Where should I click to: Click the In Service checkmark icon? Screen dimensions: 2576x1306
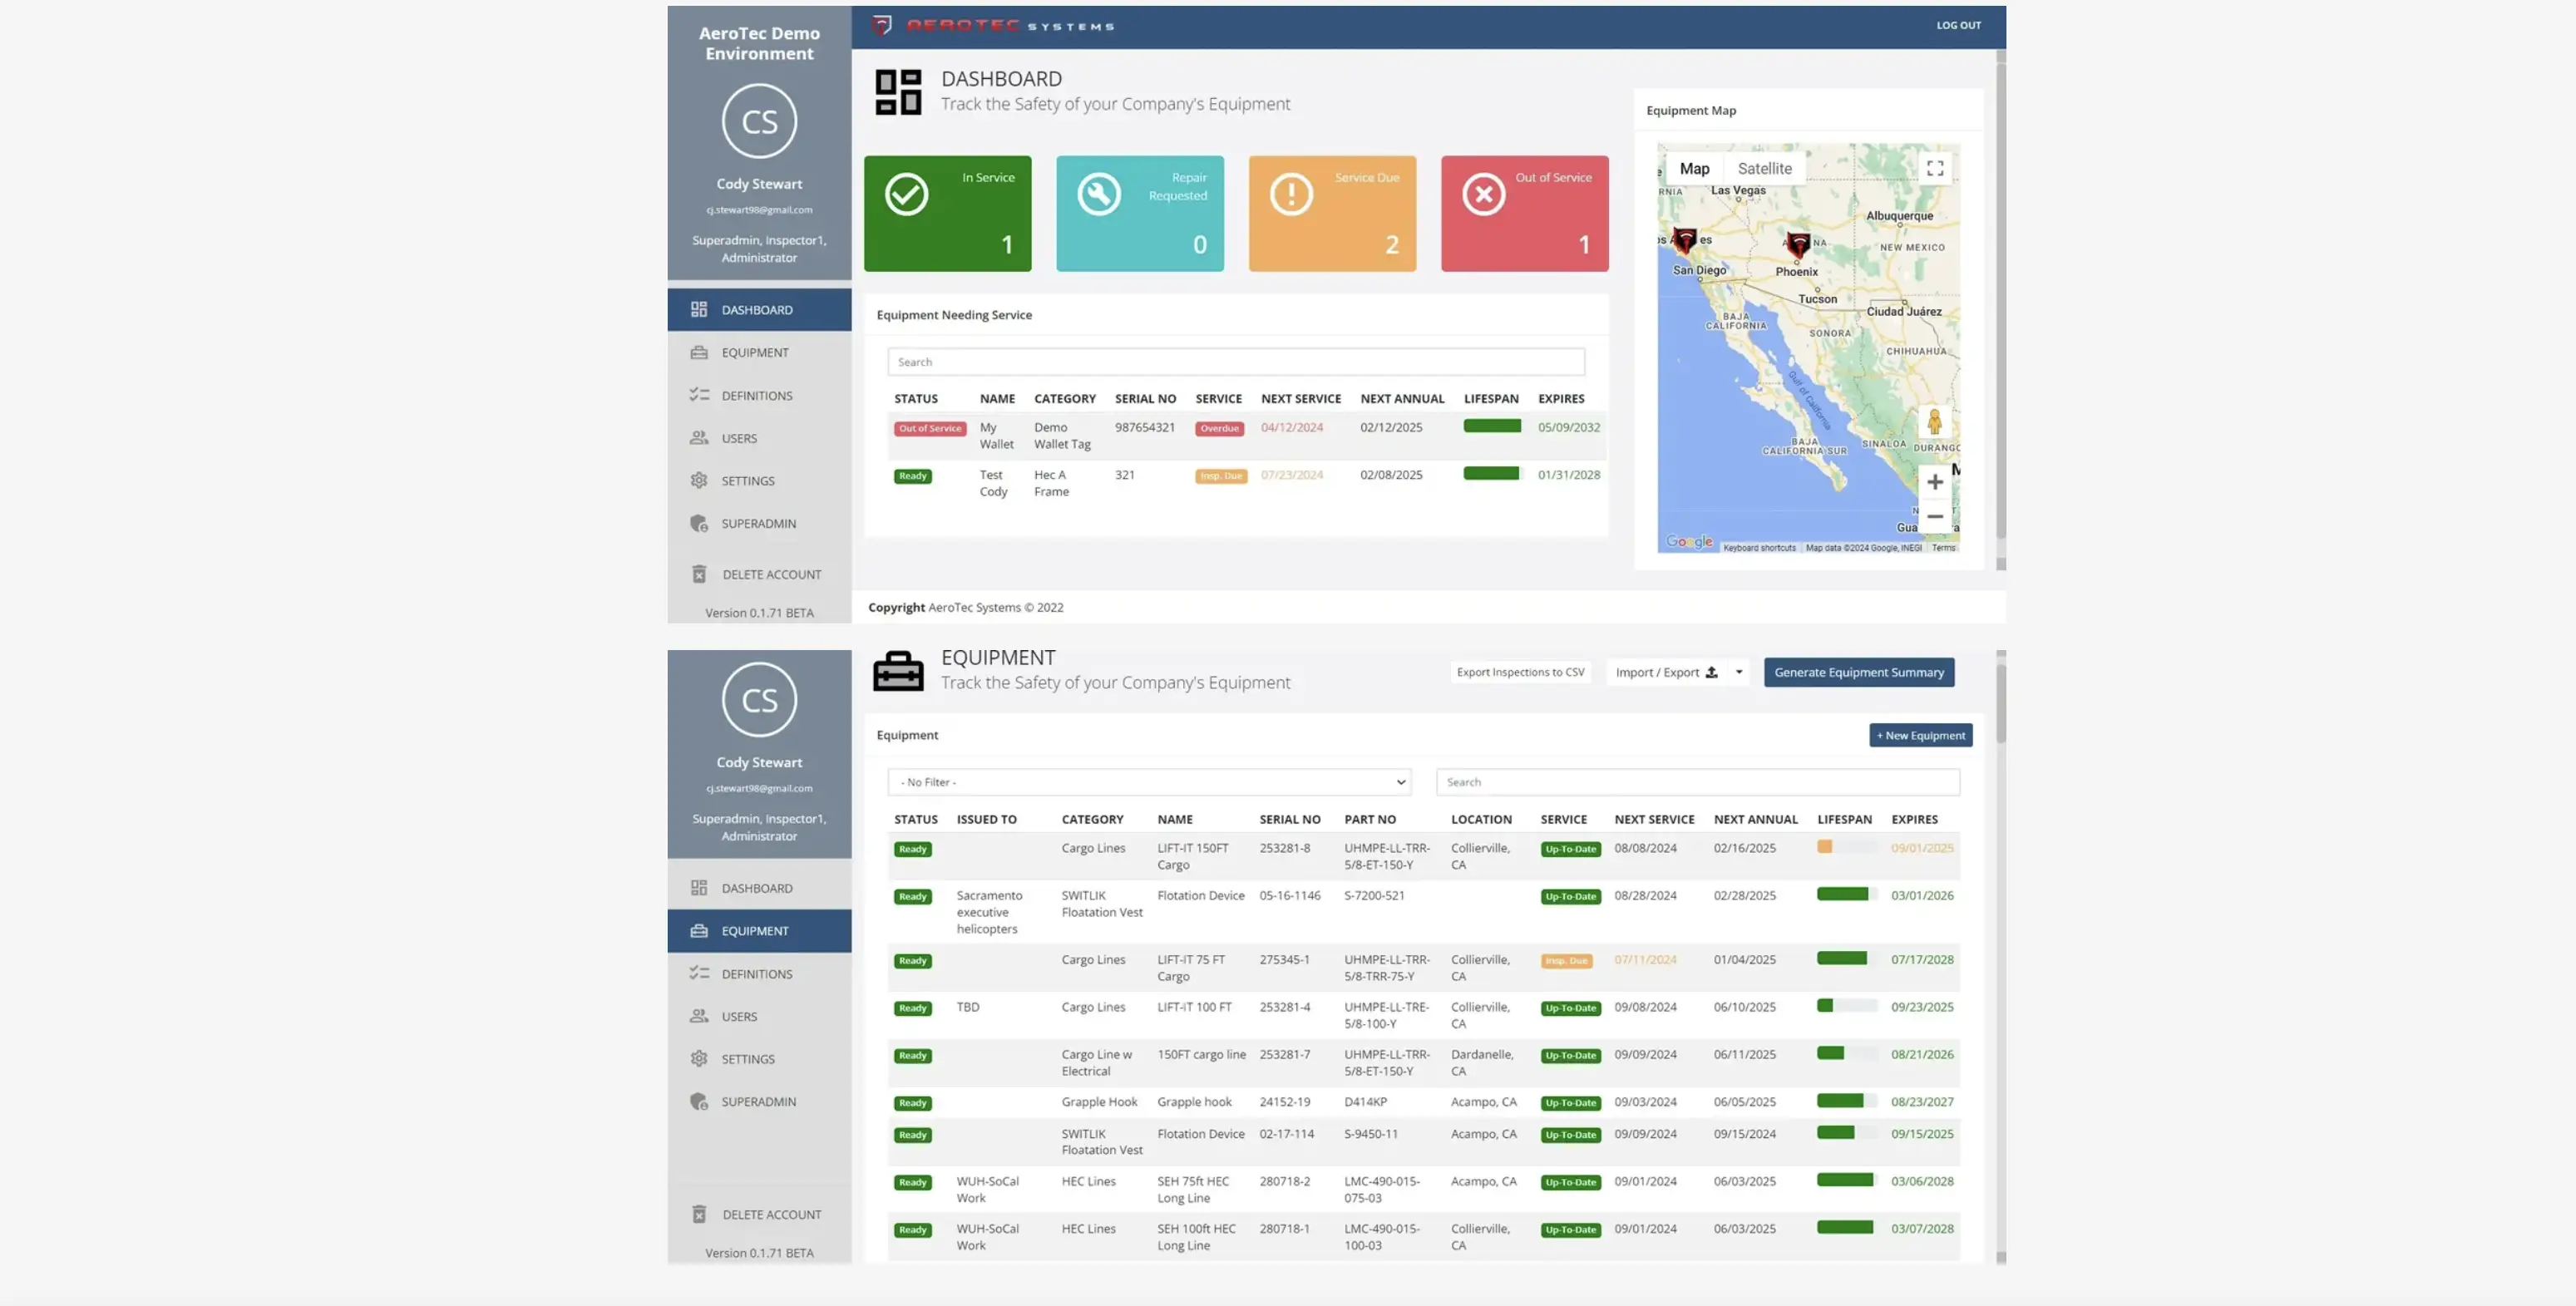pos(906,194)
